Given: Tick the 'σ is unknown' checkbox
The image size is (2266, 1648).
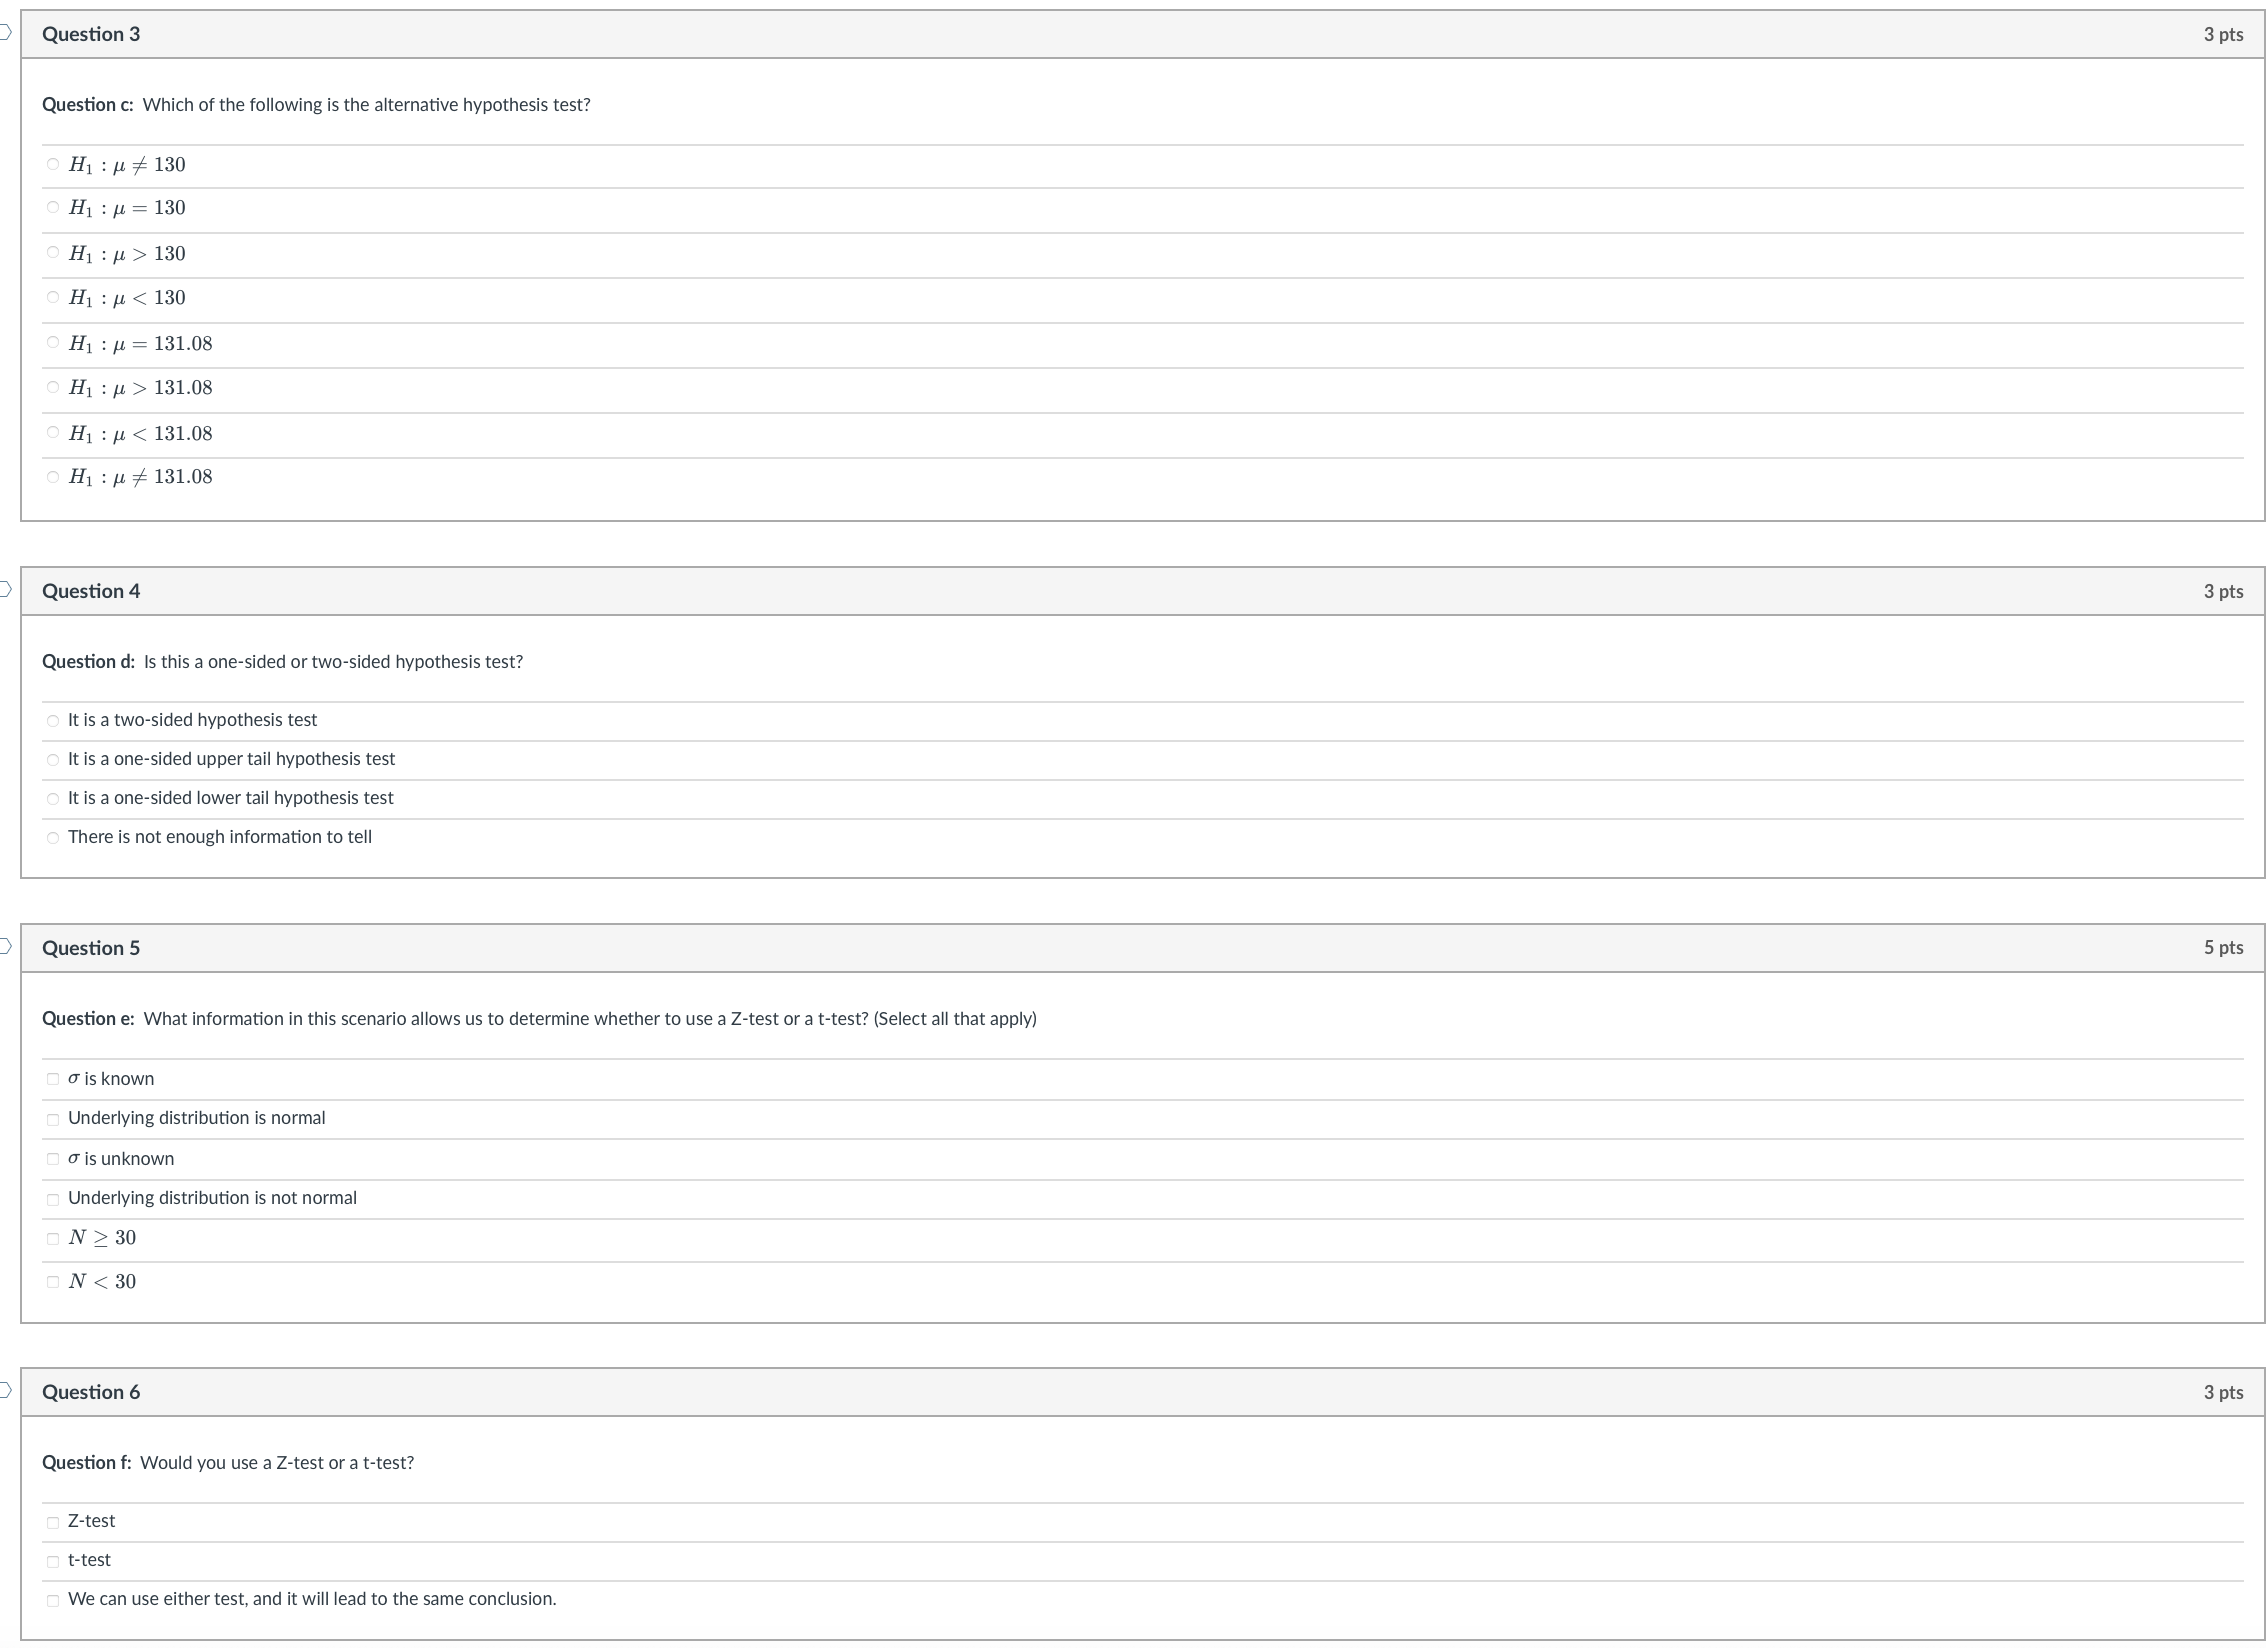Looking at the screenshot, I should click(53, 1159).
